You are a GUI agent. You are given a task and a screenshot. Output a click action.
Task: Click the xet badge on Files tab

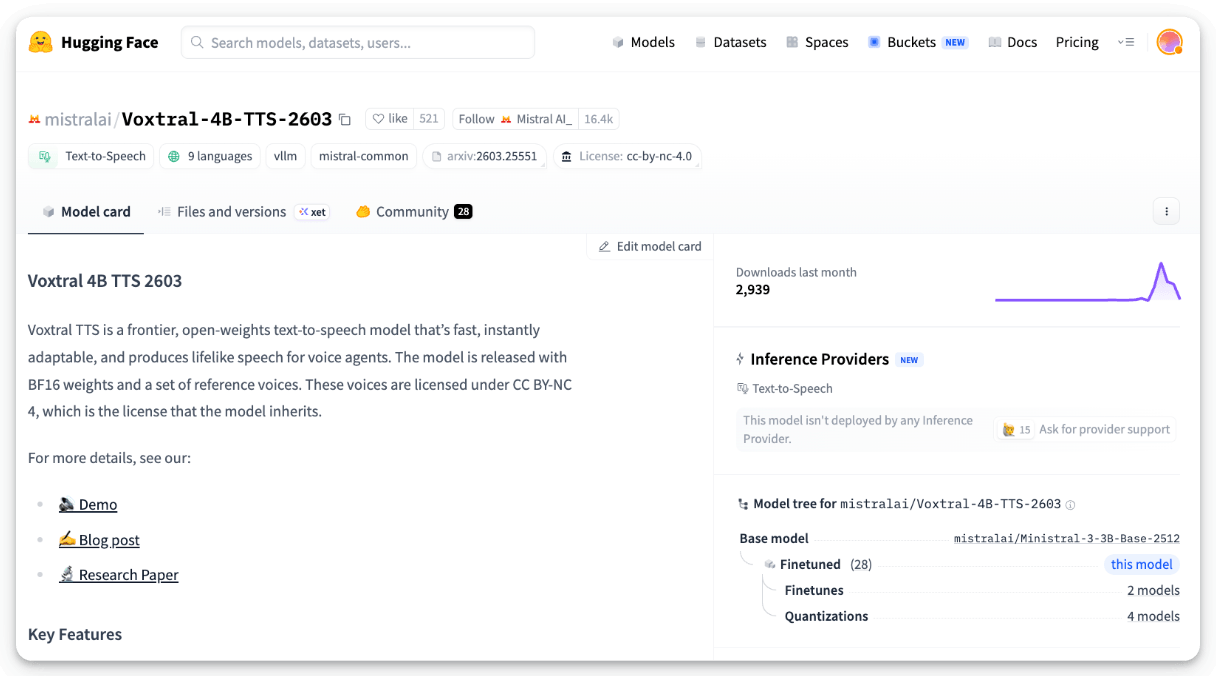point(312,212)
